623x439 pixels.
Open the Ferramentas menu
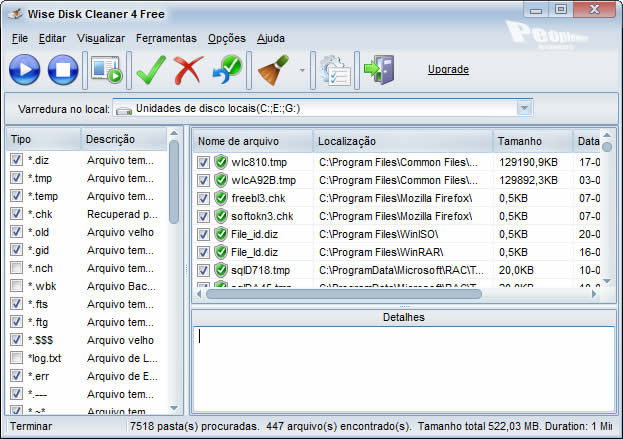pyautogui.click(x=166, y=38)
